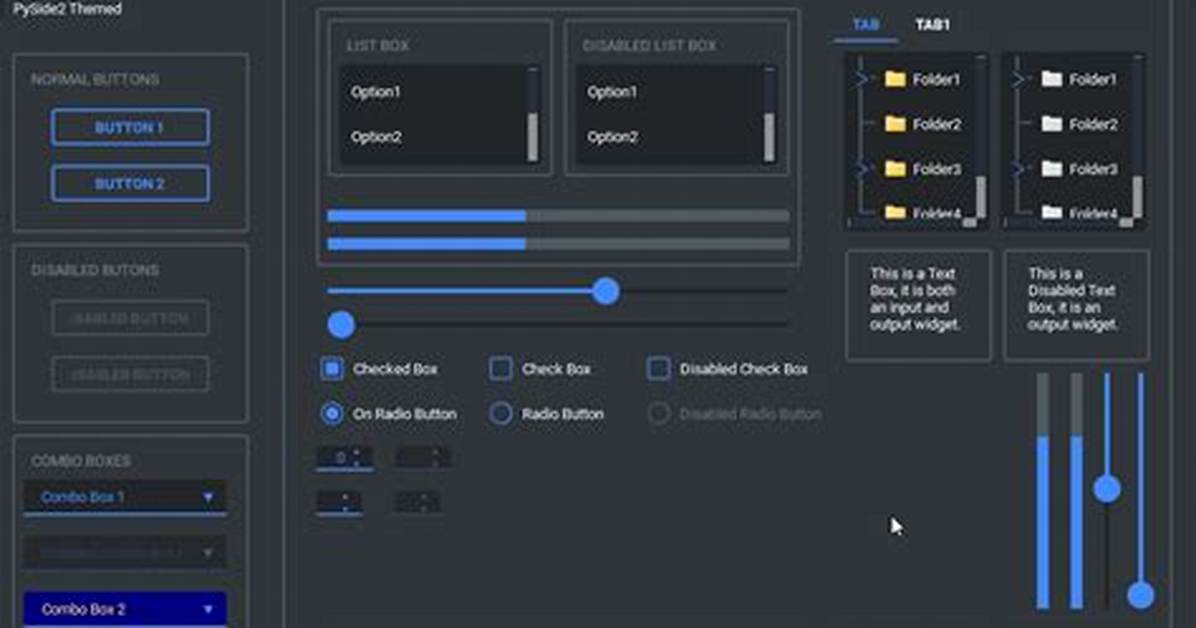Expand Folder1 in the left tree view
The image size is (1196, 628).
point(862,79)
